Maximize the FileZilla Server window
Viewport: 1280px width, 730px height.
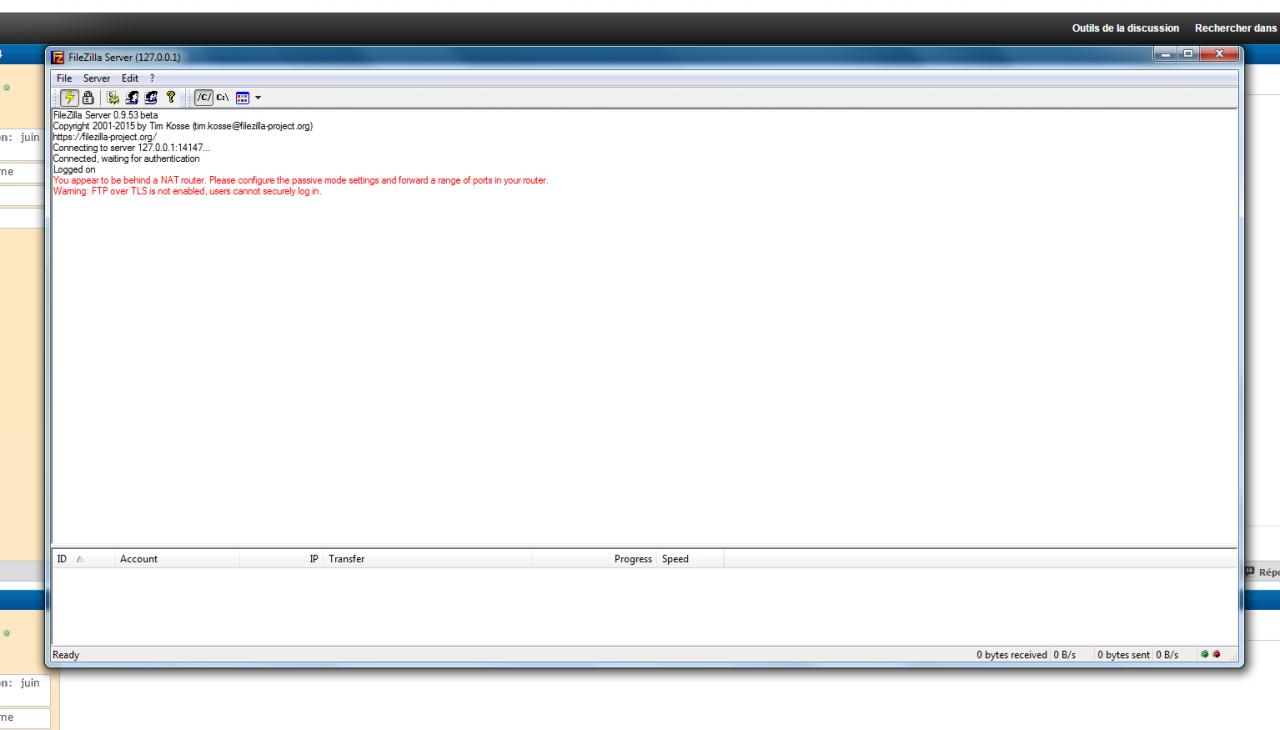click(x=1189, y=53)
